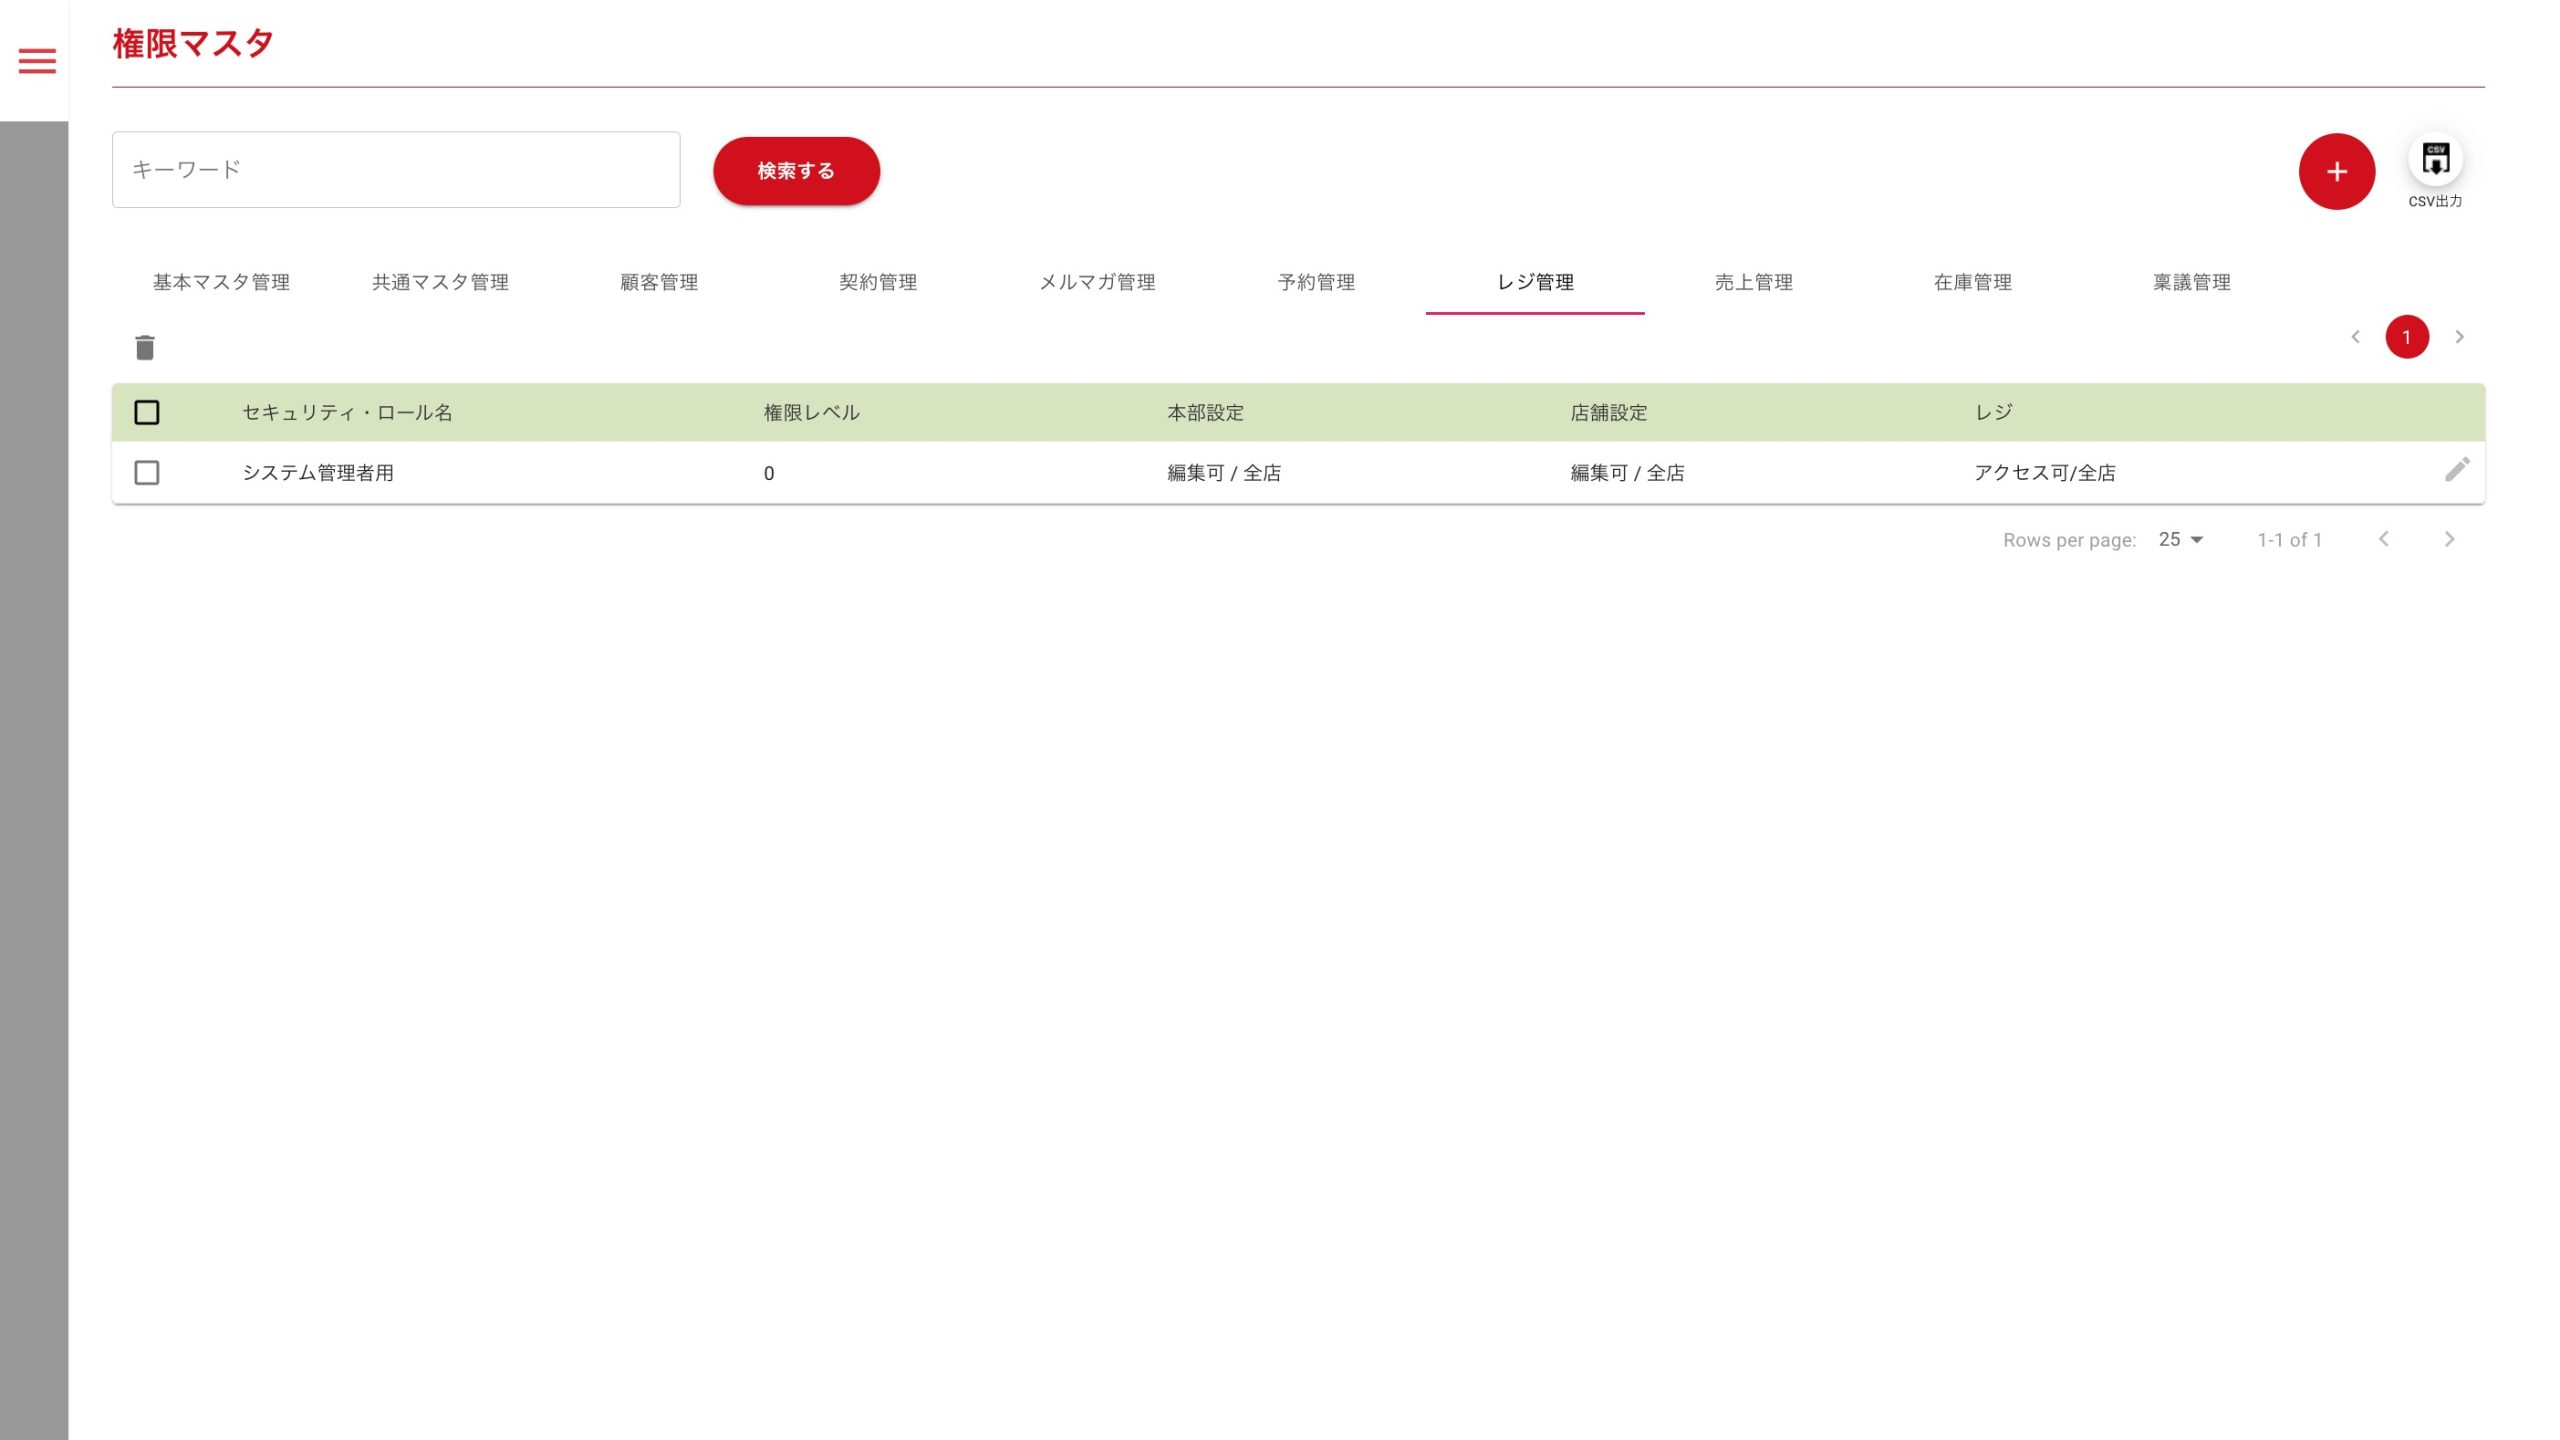Edit システム管理者用 row with pencil icon
The height and width of the screenshot is (1440, 2560).
pyautogui.click(x=2456, y=470)
